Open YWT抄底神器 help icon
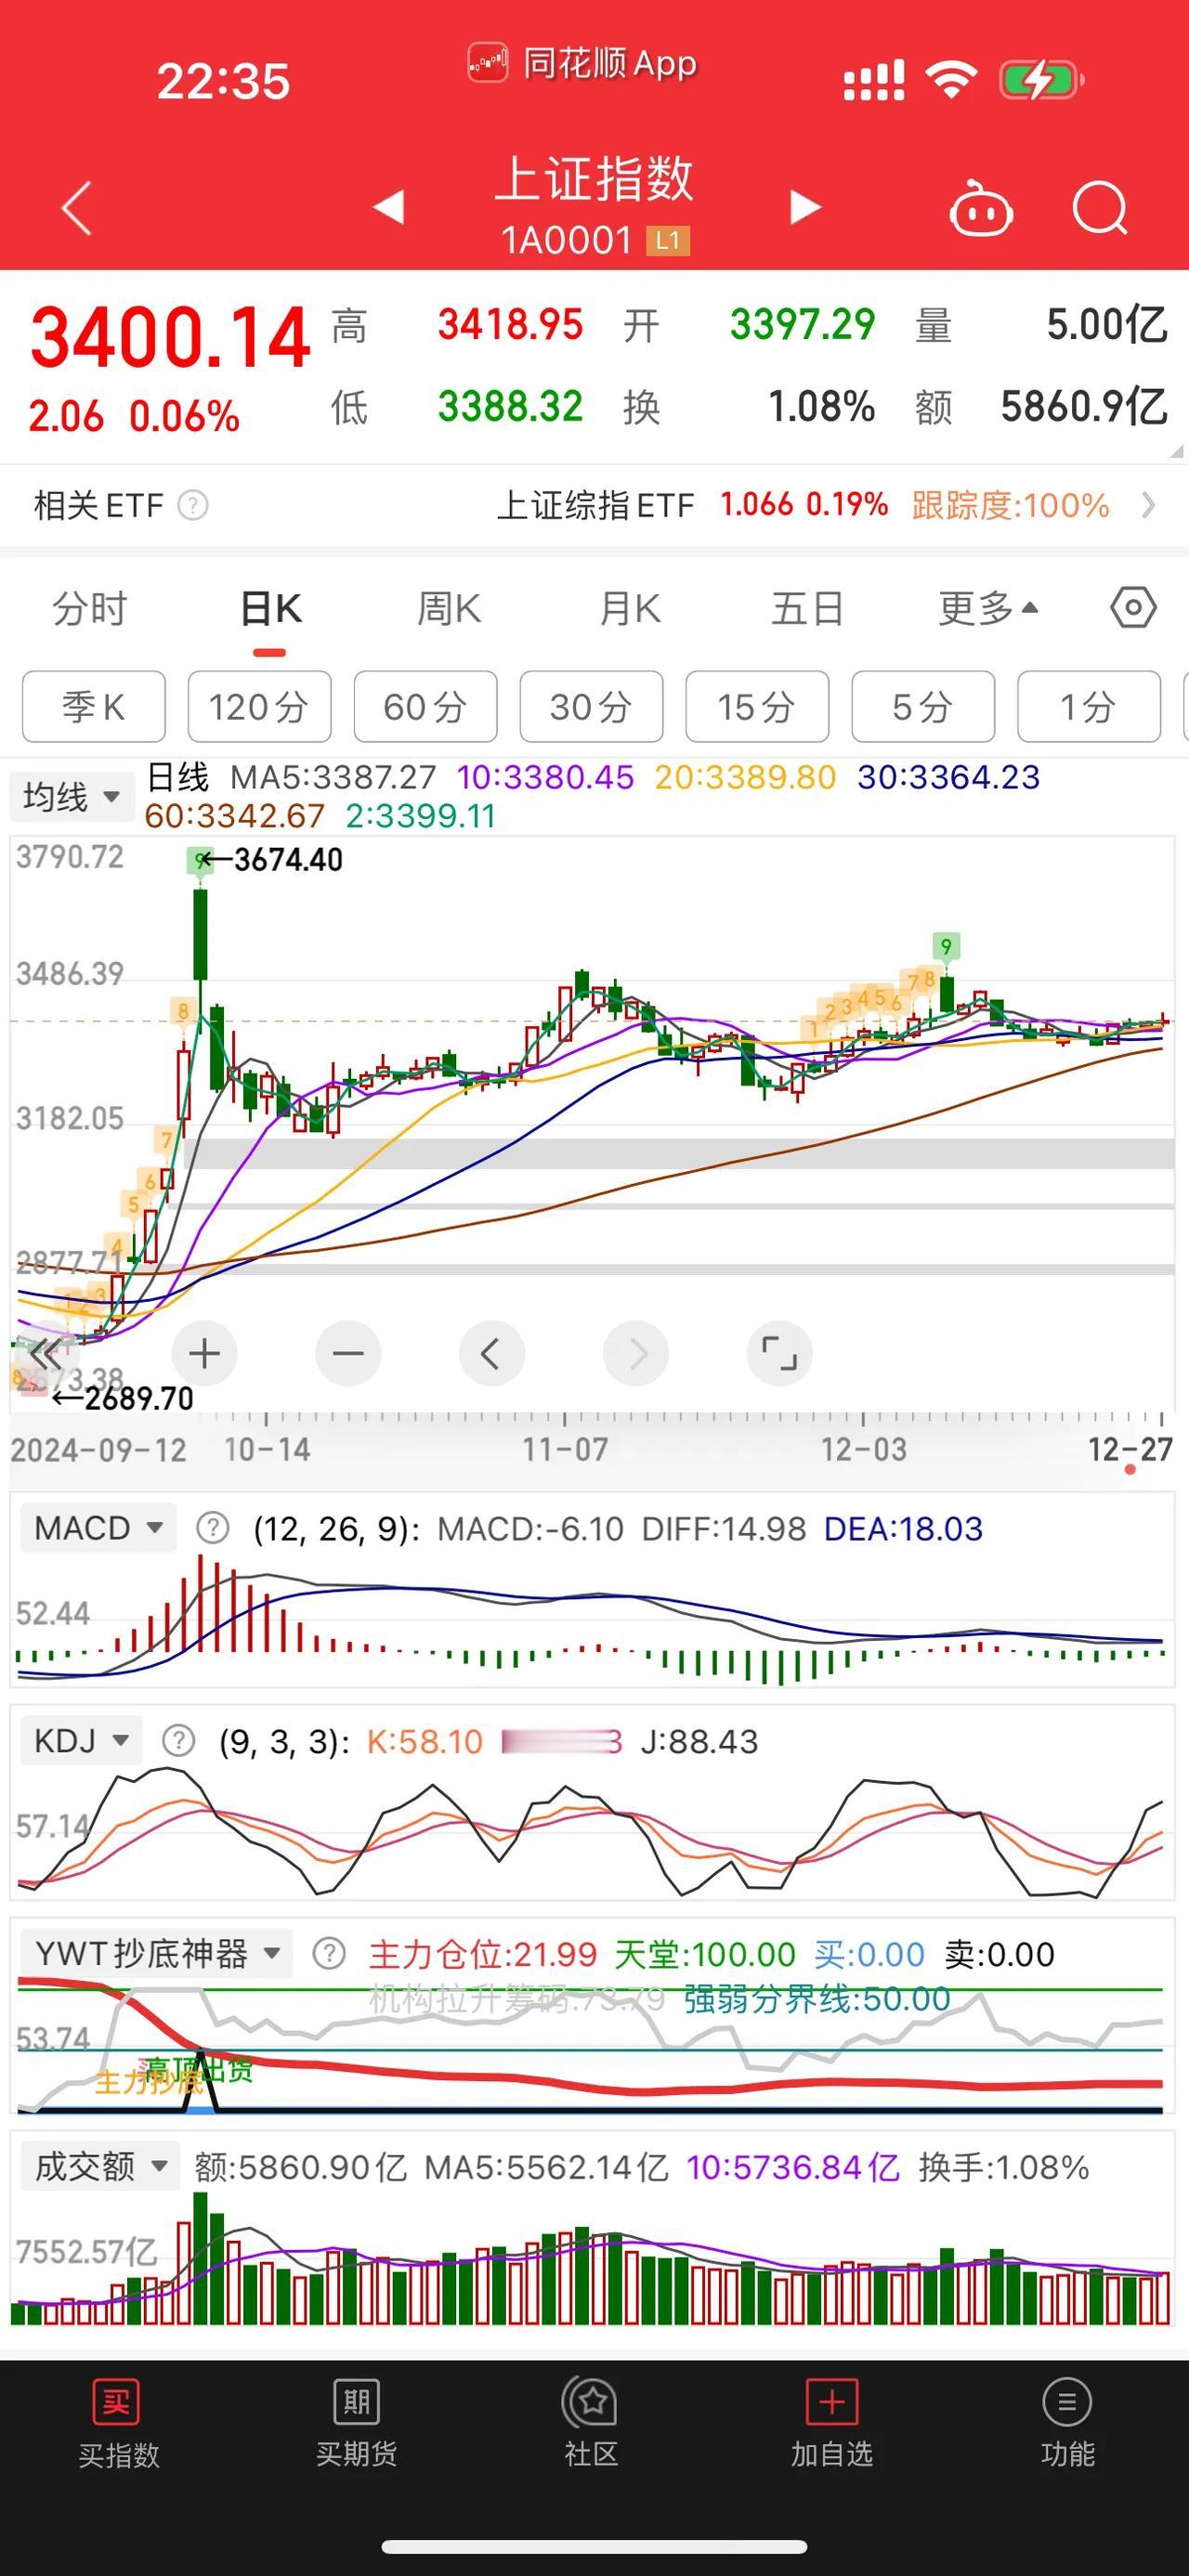Viewport: 1189px width, 2576px height. click(329, 1953)
